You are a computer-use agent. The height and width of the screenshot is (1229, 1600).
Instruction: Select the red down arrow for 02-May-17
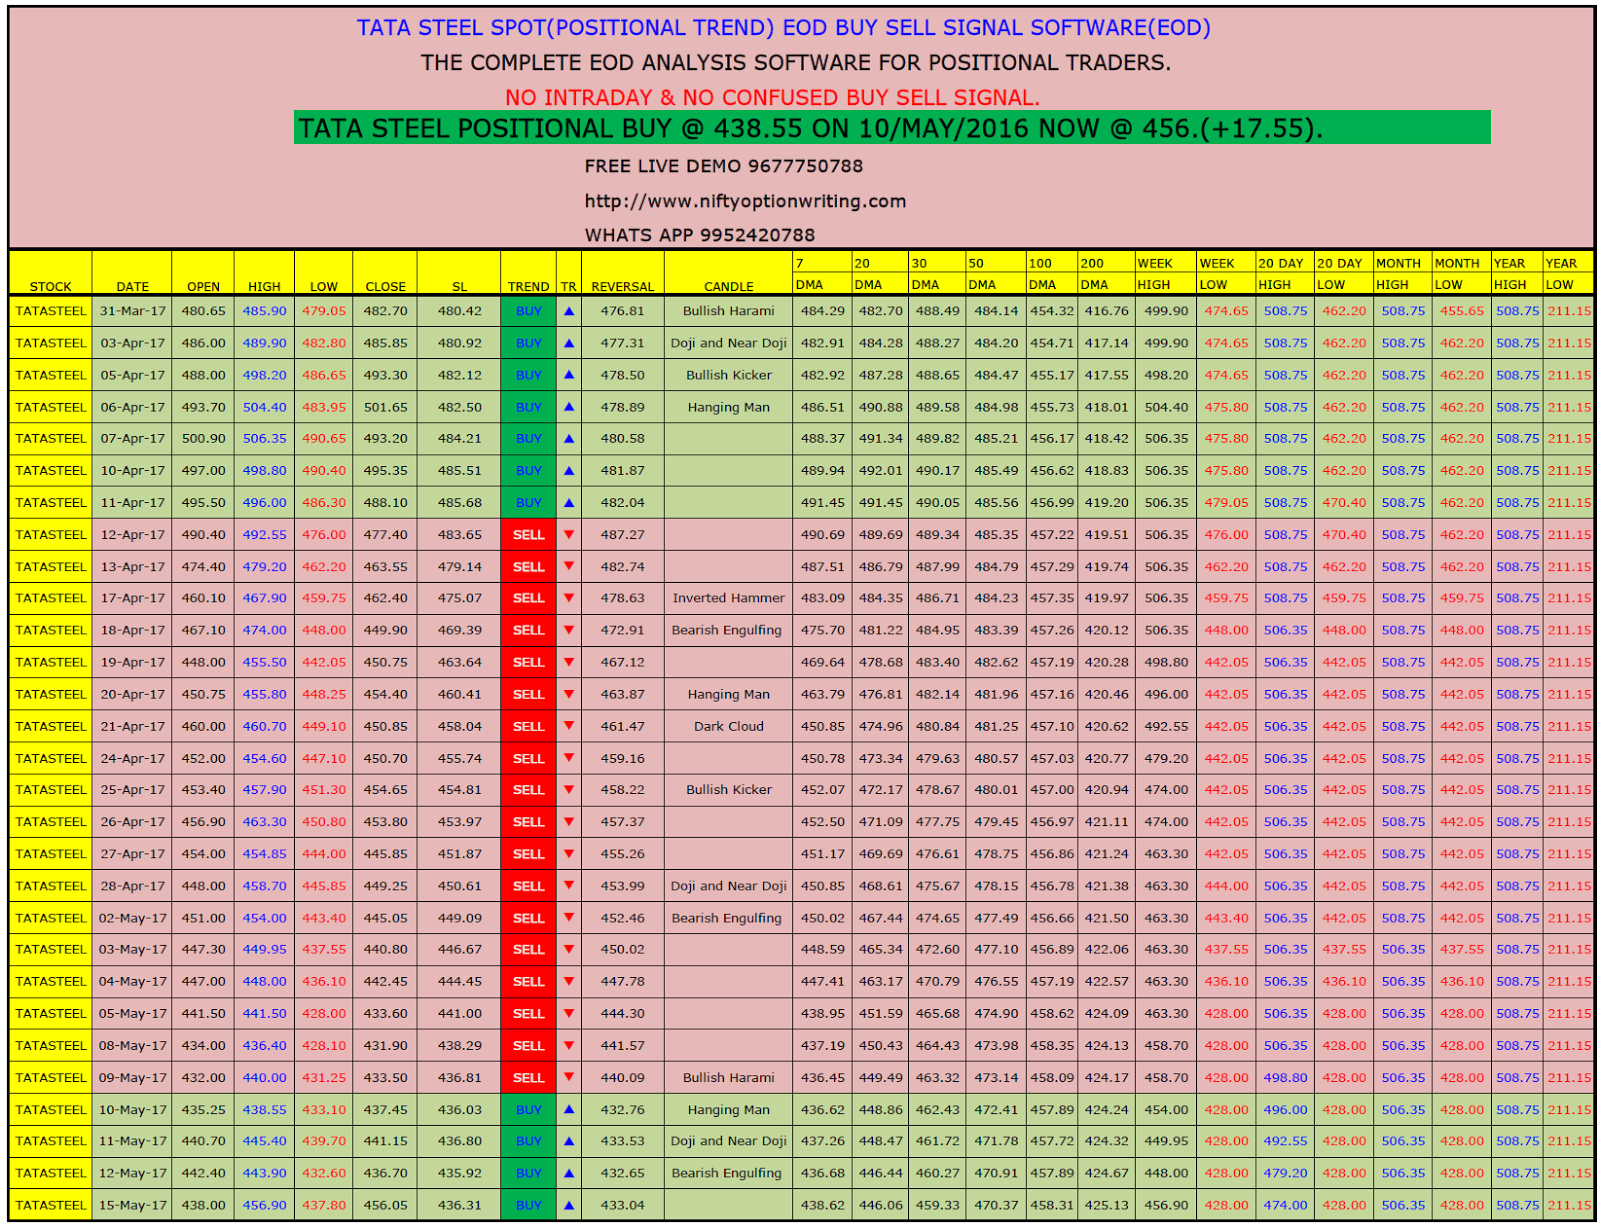tap(569, 918)
